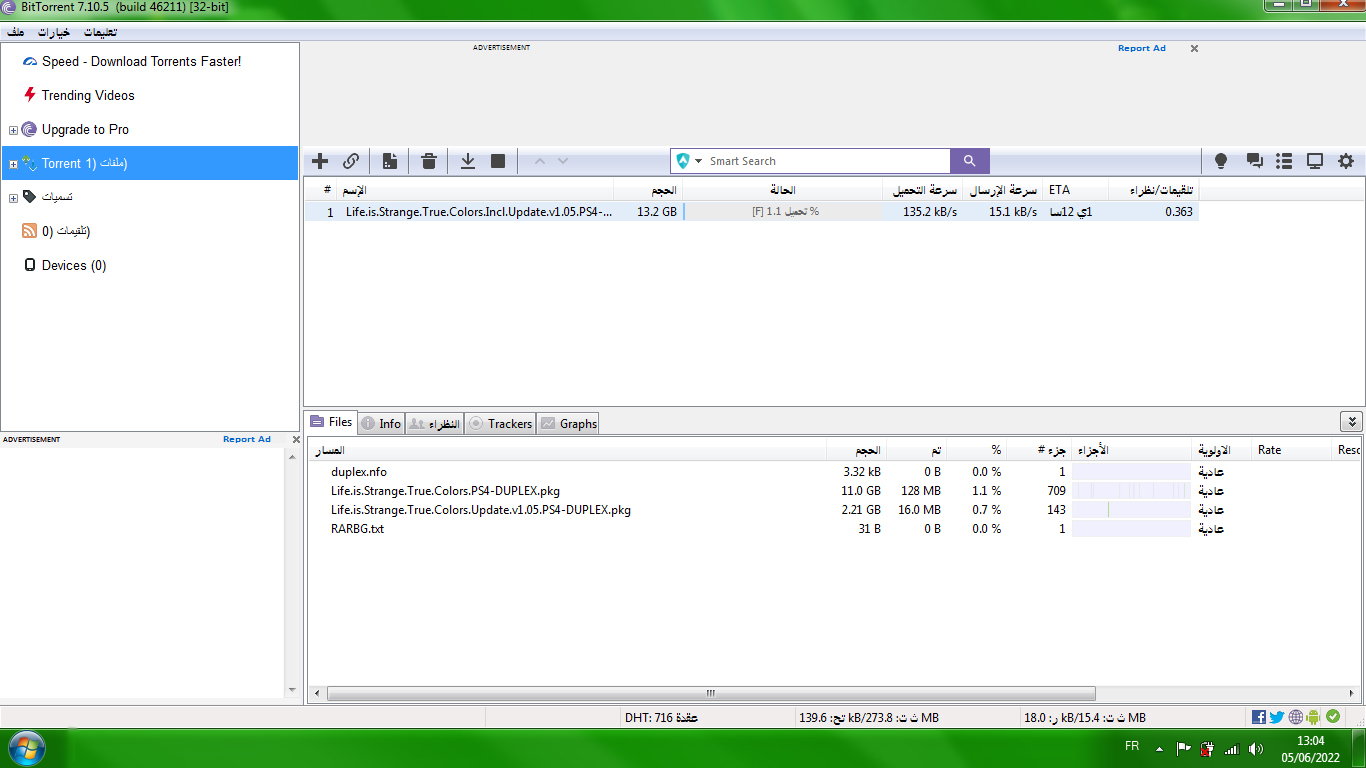Image resolution: width=1366 pixels, height=768 pixels.
Task: Click the Create New Torrent icon
Action: (390, 161)
